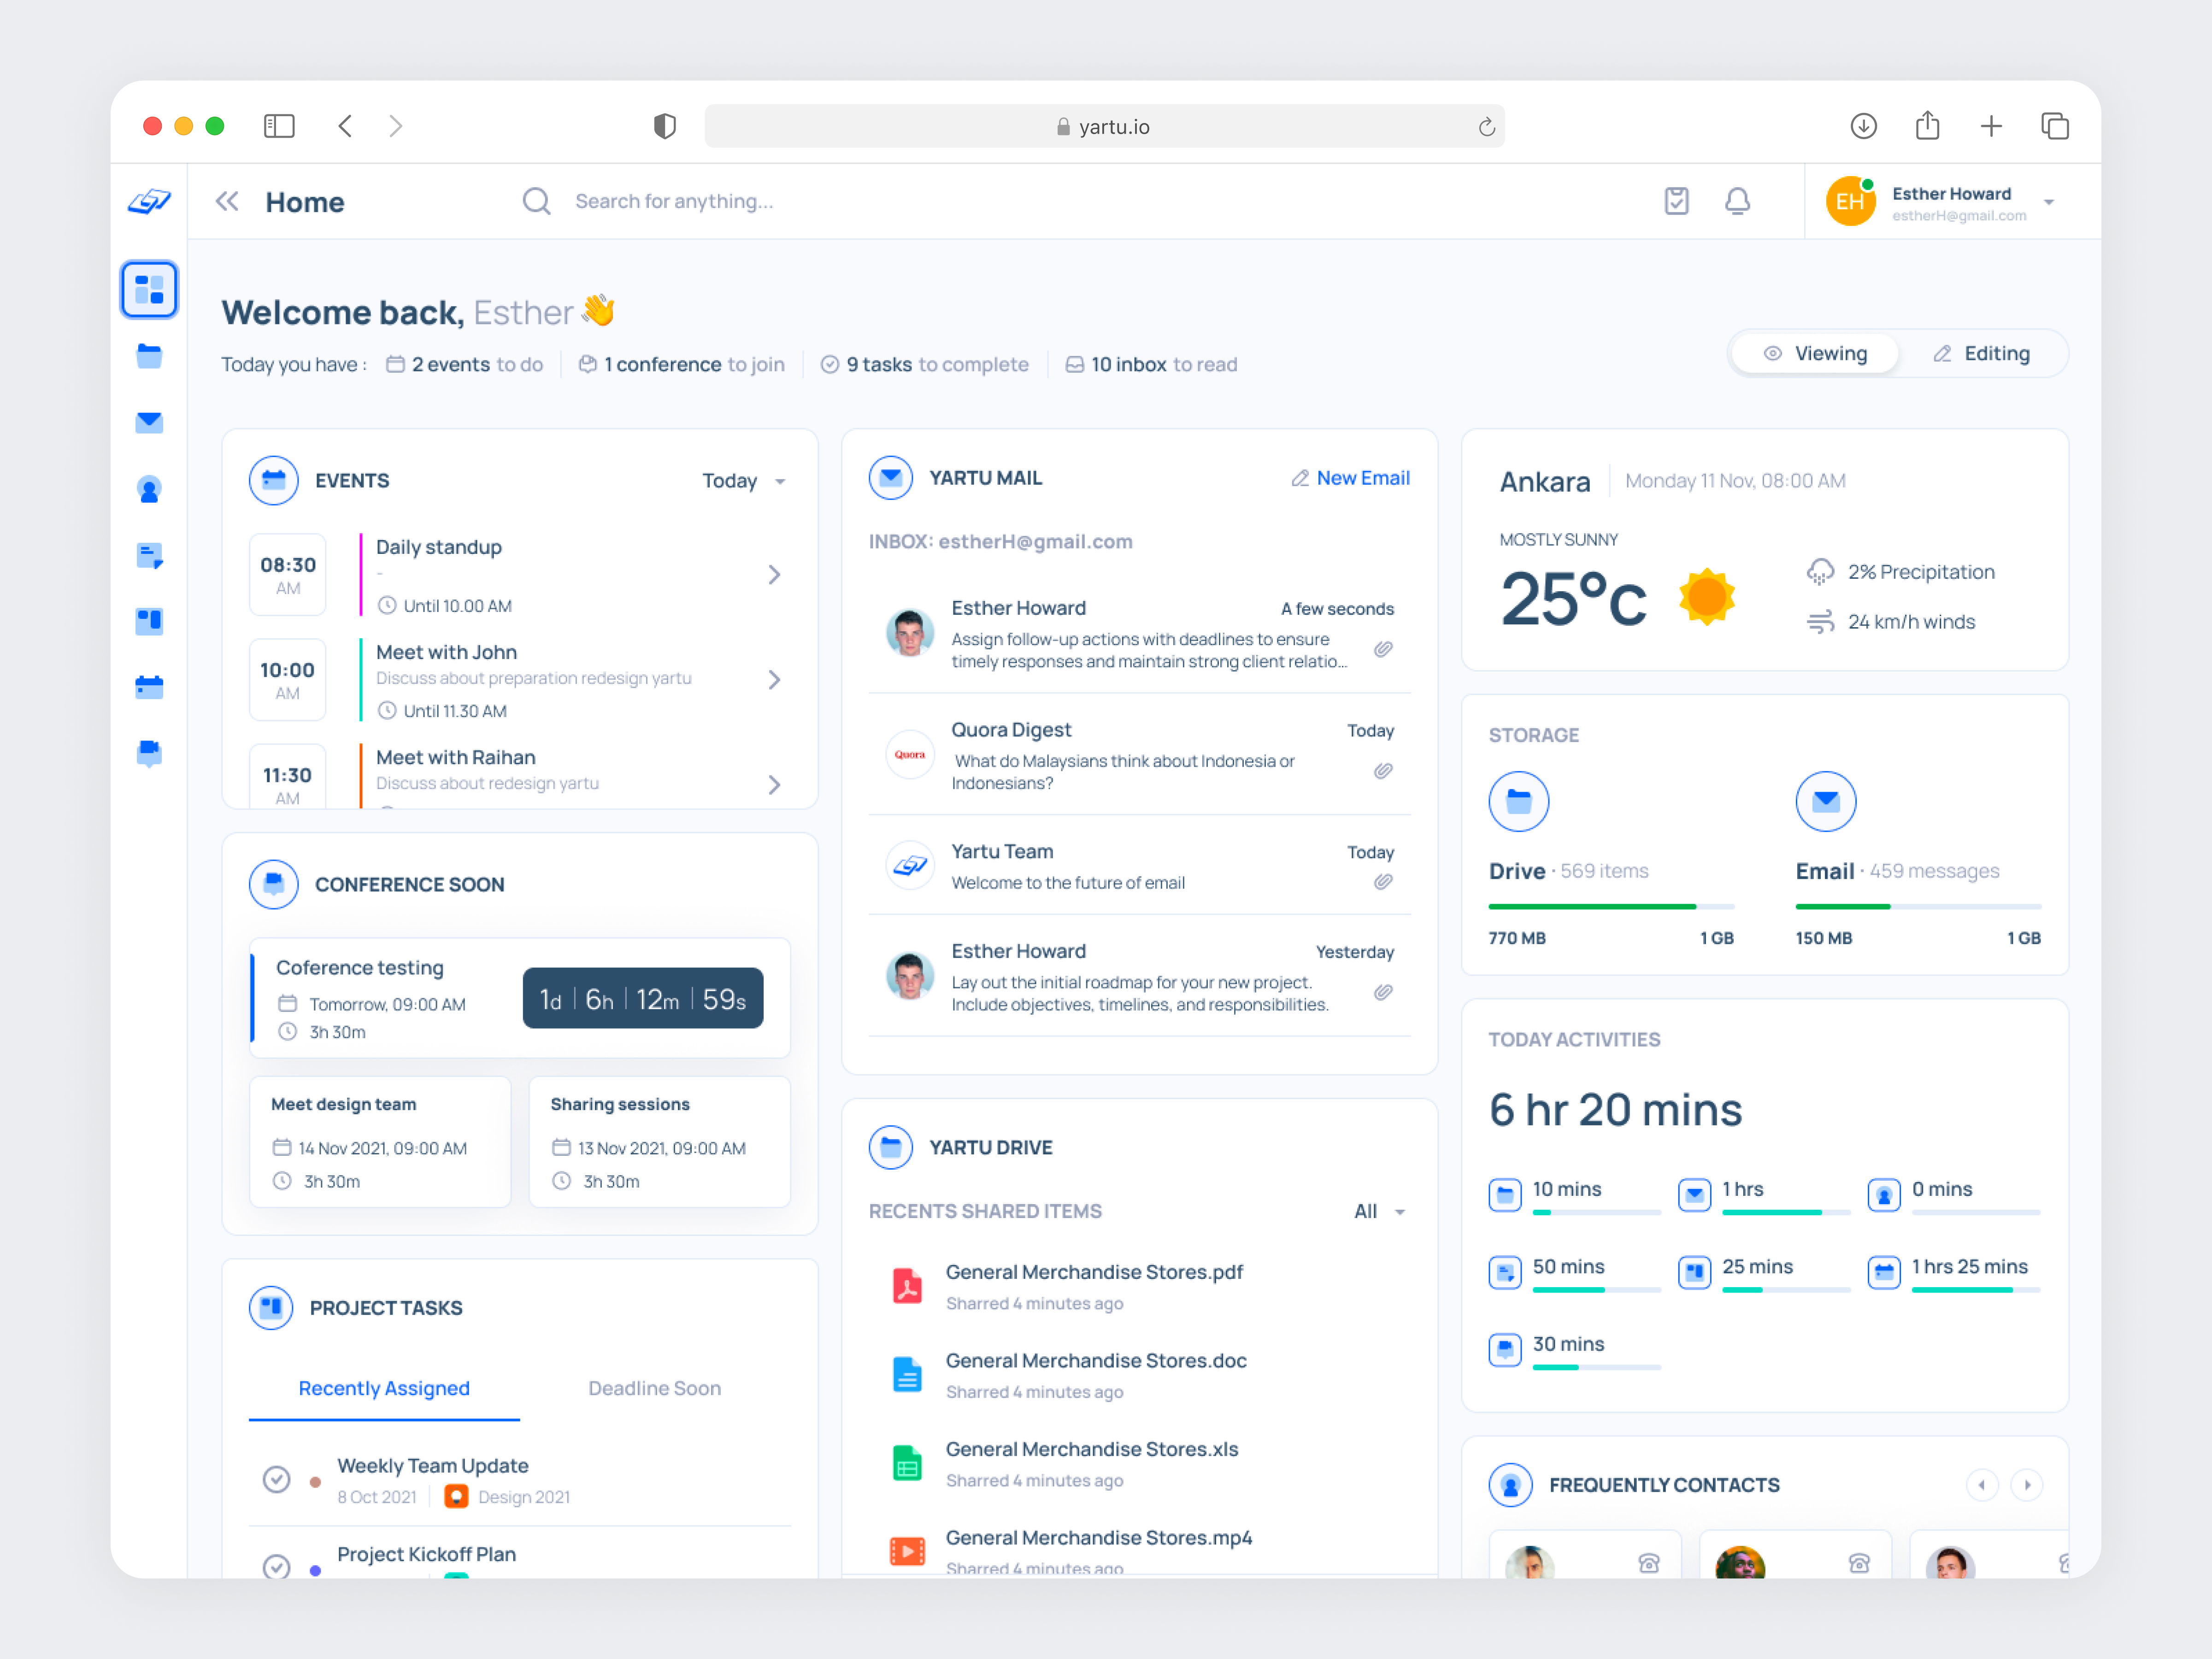The width and height of the screenshot is (2212, 1659).
Task: Select the Recently Assigned tab
Action: (x=384, y=1388)
